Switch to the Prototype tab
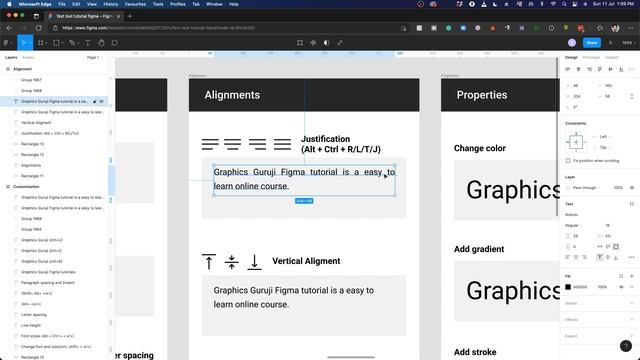Image resolution: width=640 pixels, height=360 pixels. (x=591, y=58)
